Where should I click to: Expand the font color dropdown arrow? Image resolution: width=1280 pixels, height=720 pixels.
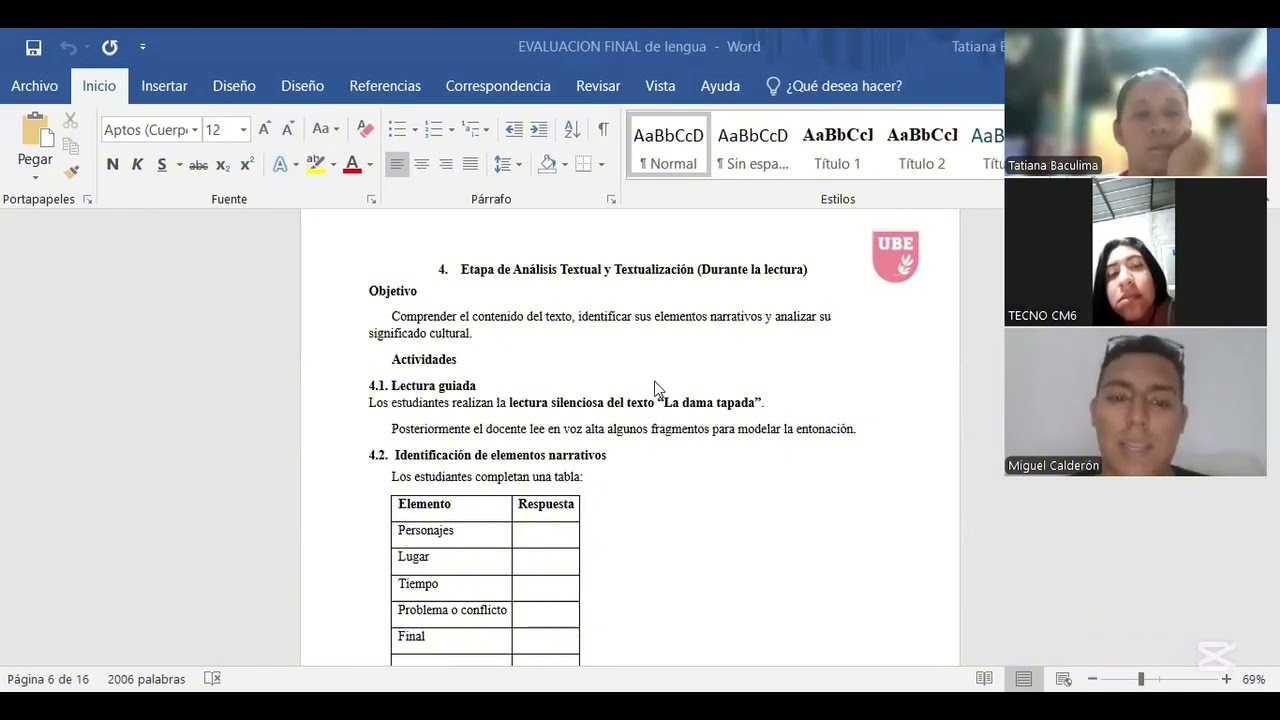click(370, 165)
